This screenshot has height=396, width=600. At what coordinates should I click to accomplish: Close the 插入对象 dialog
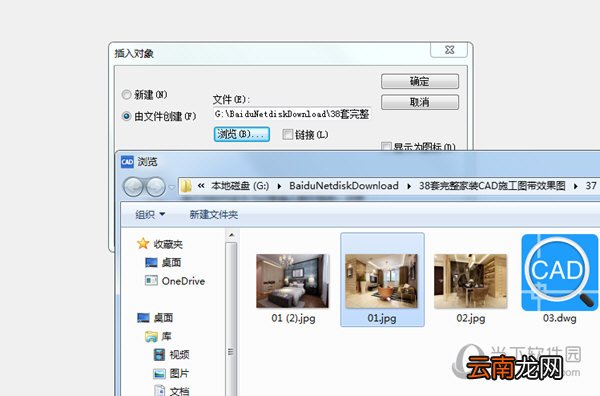click(450, 50)
